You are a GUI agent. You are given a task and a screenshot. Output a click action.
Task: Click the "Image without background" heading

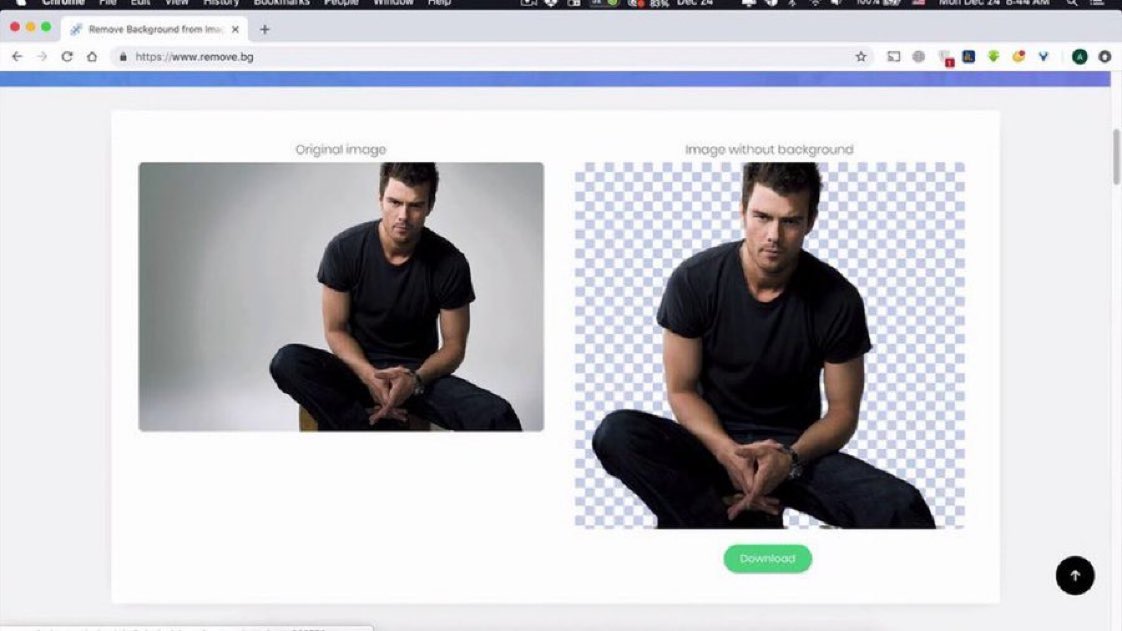769,150
